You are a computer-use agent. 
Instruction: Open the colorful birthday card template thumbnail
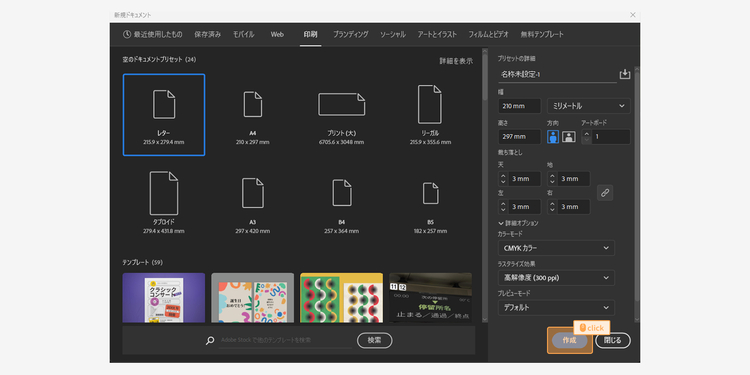pyautogui.click(x=253, y=298)
